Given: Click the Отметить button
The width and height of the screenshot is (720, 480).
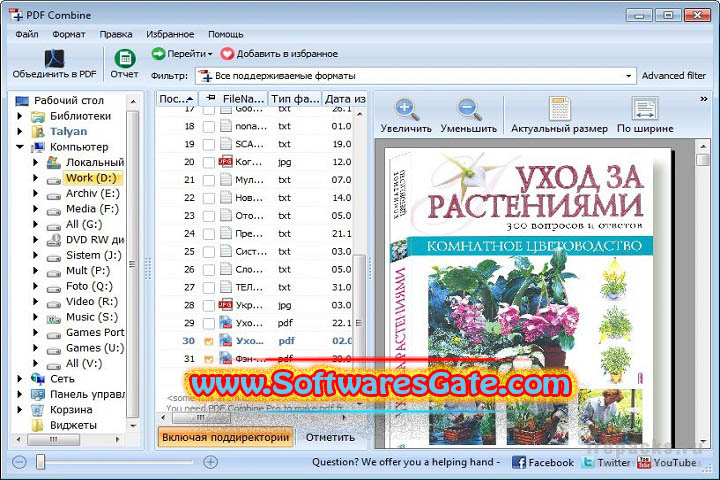Looking at the screenshot, I should point(330,437).
